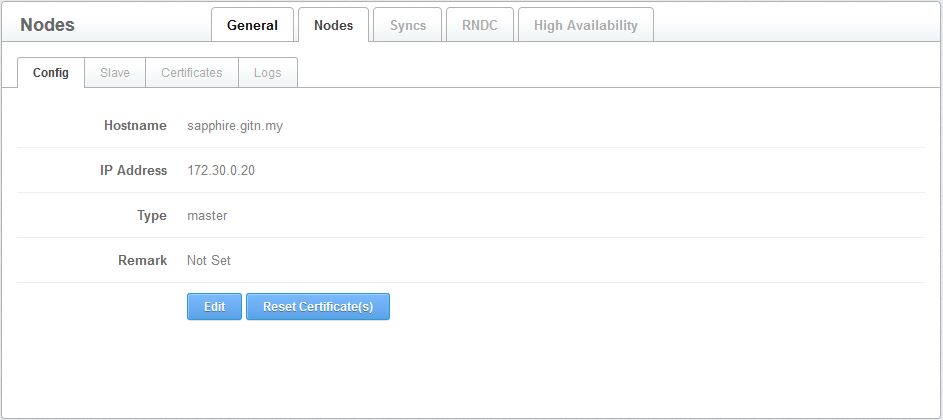
Task: Switch to the Syncs tab
Action: [x=407, y=25]
